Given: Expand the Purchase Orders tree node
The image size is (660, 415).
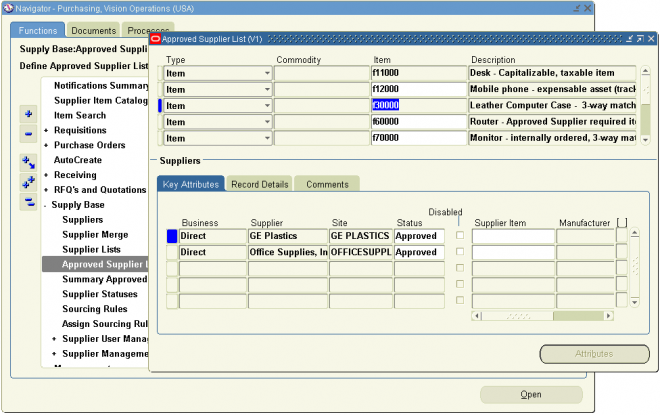Looking at the screenshot, I should pos(46,145).
